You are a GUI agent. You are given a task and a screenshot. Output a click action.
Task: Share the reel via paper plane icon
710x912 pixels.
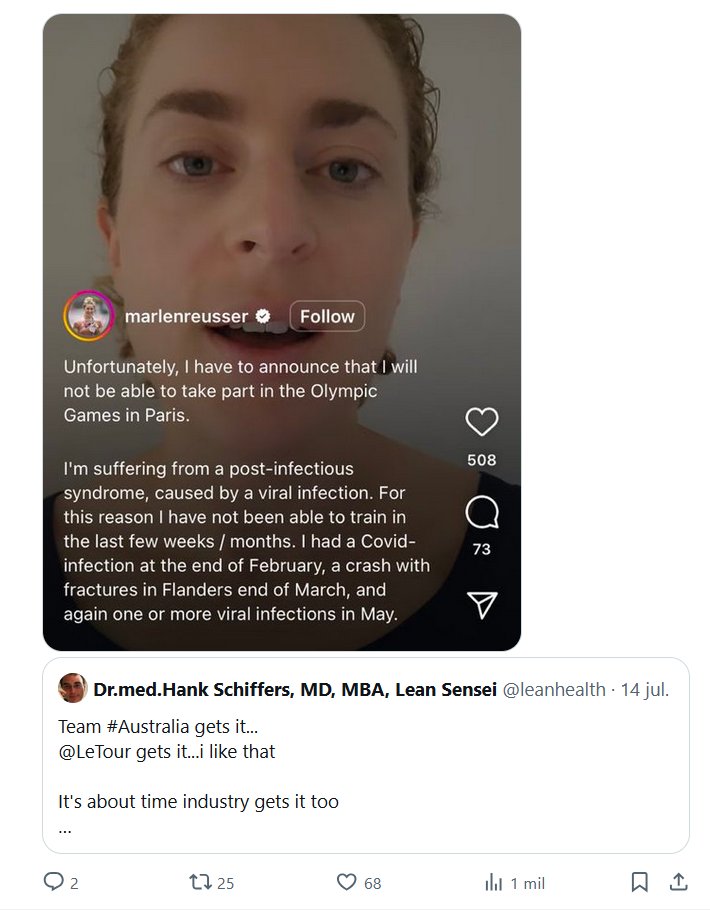(x=482, y=604)
